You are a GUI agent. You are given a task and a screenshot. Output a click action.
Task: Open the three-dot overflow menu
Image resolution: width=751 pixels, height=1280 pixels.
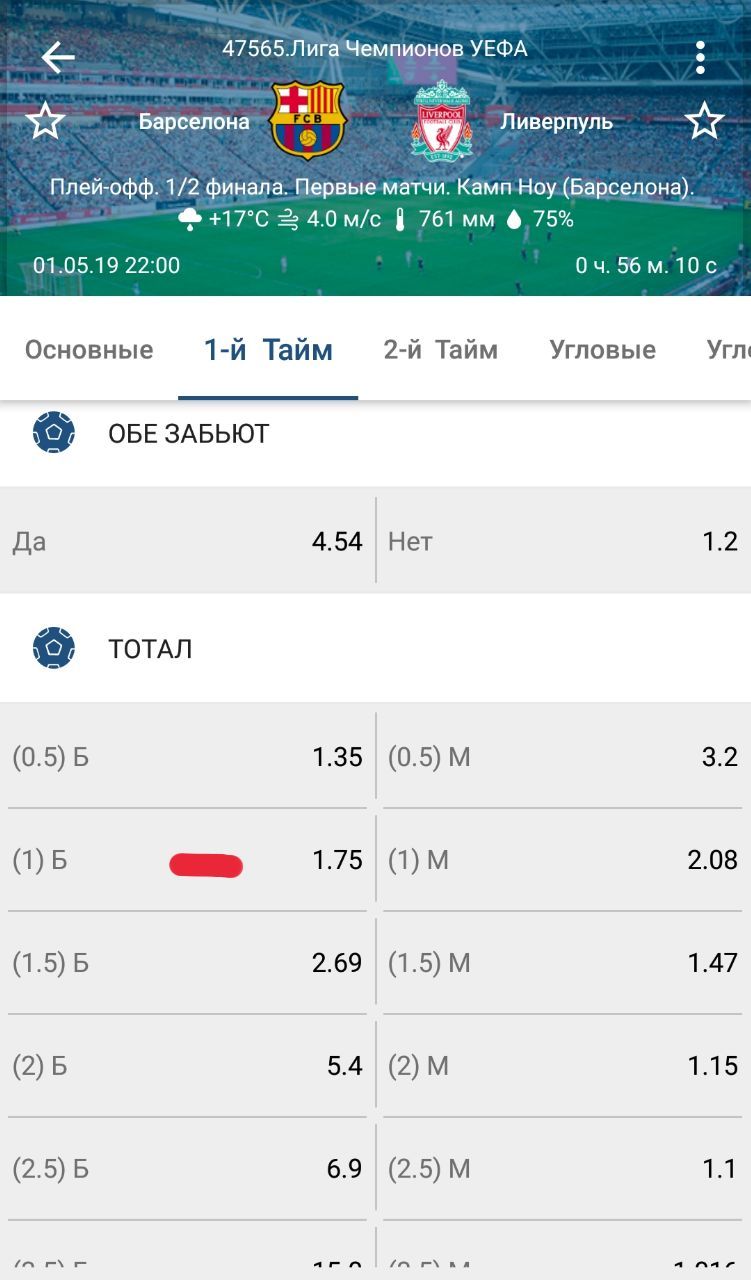pos(700,58)
